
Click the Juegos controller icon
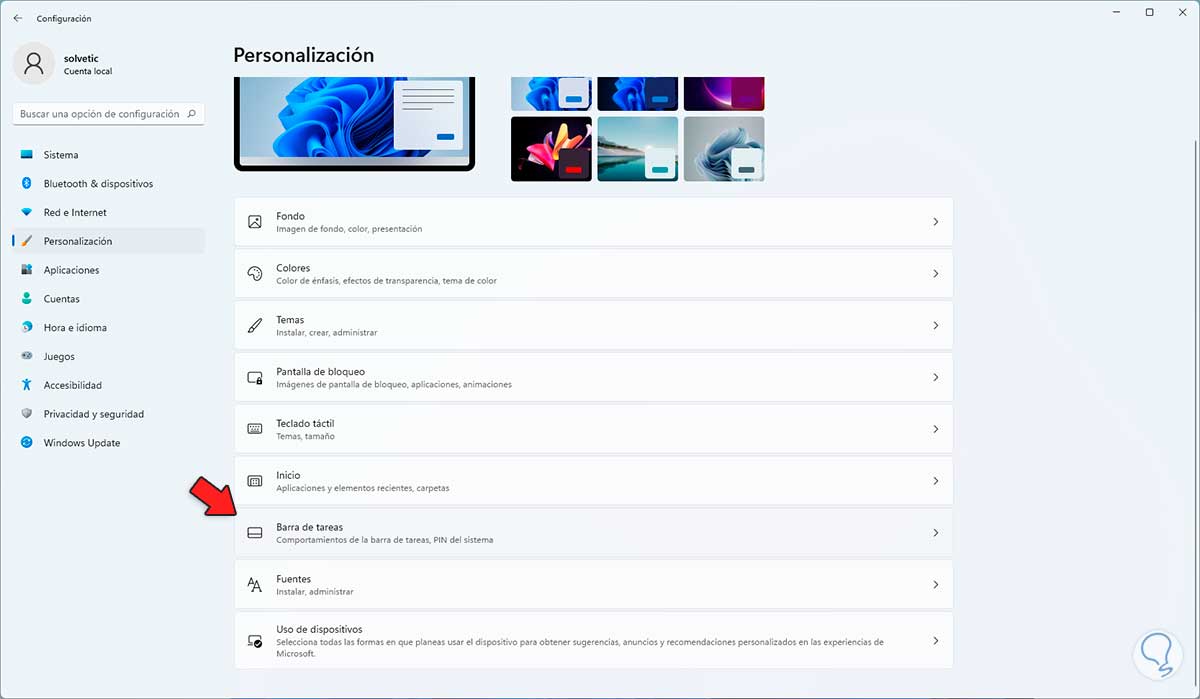pos(26,357)
